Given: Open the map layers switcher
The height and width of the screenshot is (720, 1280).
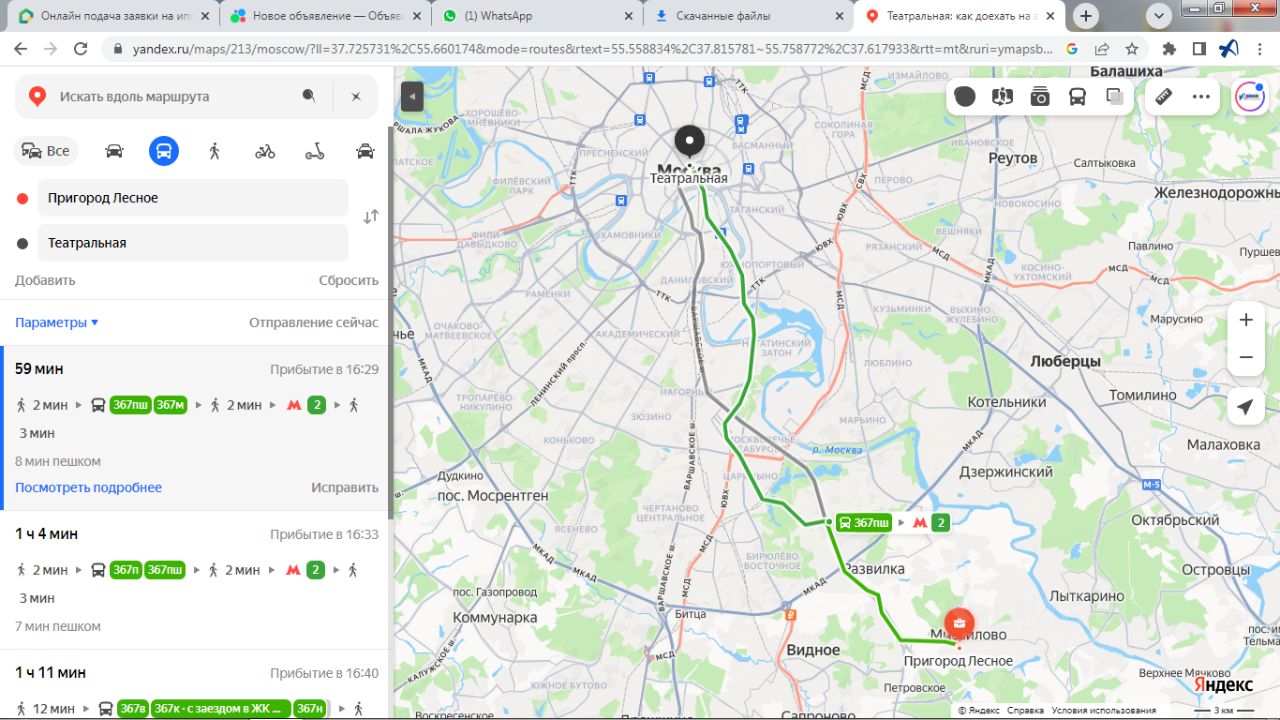Looking at the screenshot, I should click(x=1115, y=96).
